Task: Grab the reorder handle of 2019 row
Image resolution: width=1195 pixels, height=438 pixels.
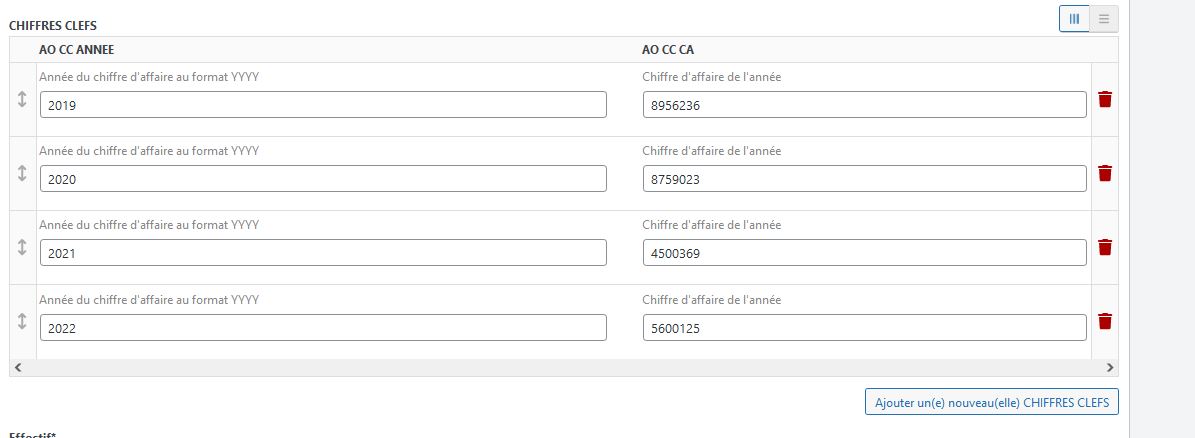Action: 22,99
